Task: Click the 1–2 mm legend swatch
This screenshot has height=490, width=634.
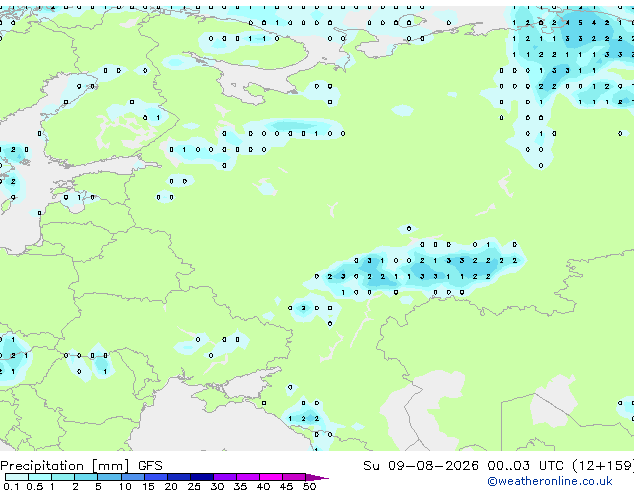Action: click(x=63, y=477)
